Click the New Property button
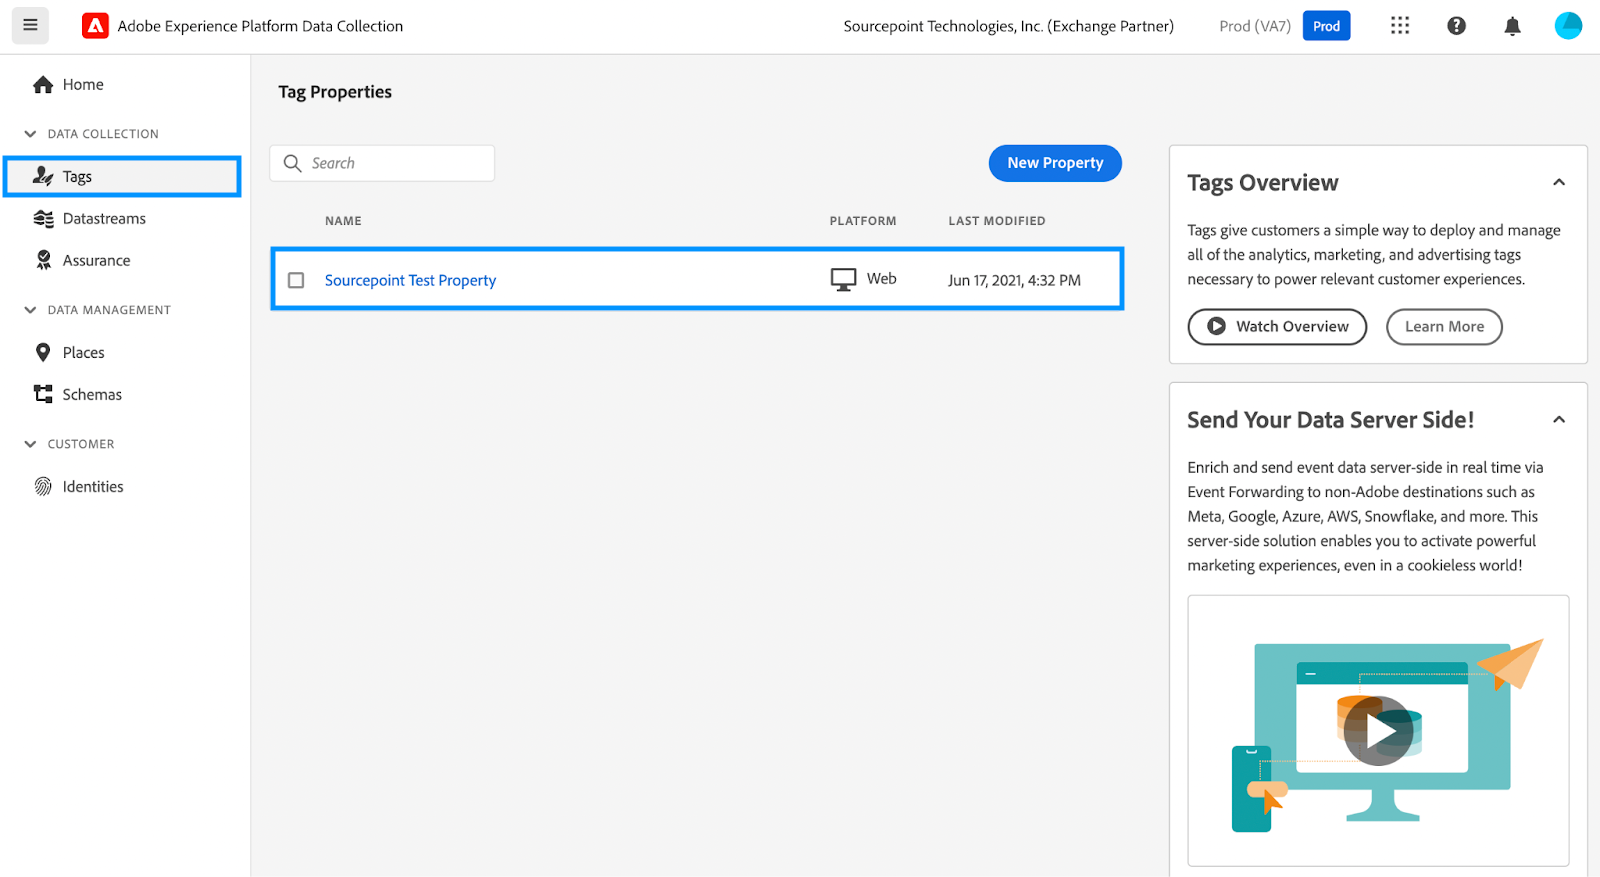Viewport: 1600px width, 877px height. pyautogui.click(x=1055, y=163)
